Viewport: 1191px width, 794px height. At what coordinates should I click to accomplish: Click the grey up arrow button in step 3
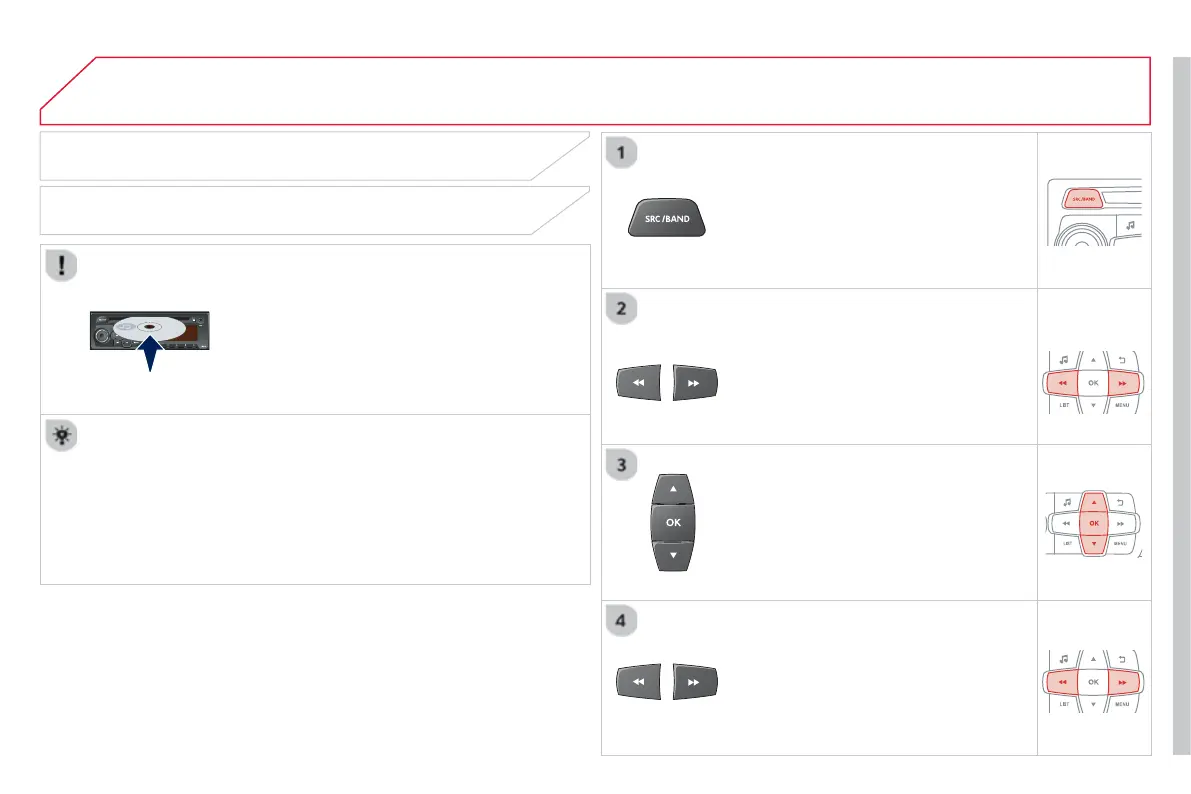[x=673, y=488]
